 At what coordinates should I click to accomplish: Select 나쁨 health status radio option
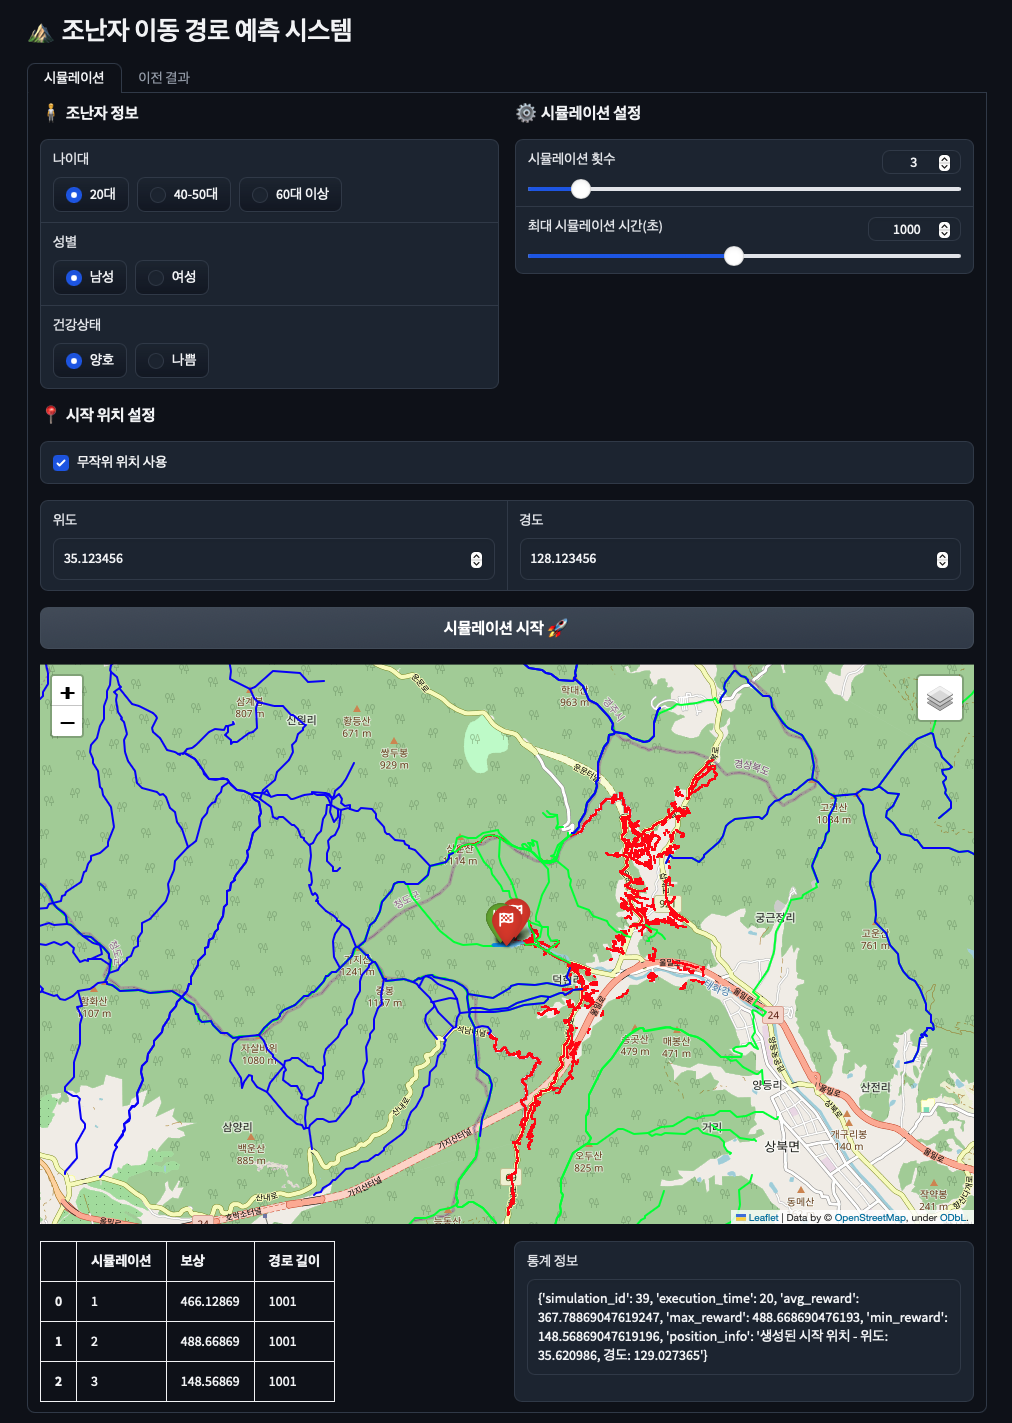pos(172,360)
